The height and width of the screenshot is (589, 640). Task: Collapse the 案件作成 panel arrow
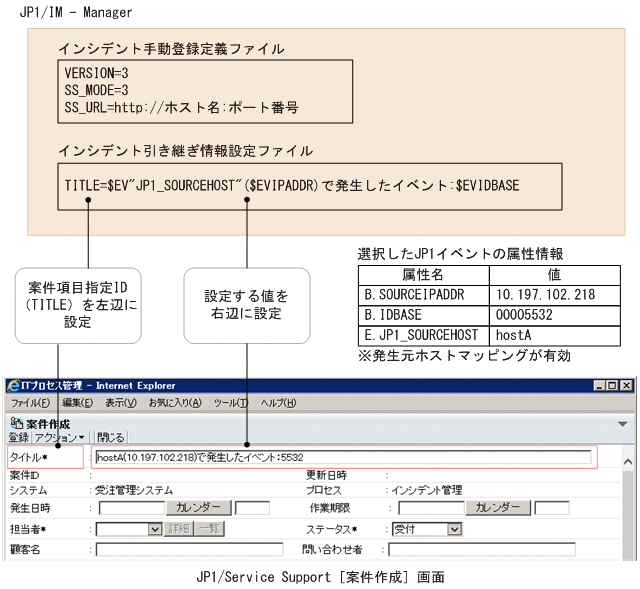pos(623,424)
